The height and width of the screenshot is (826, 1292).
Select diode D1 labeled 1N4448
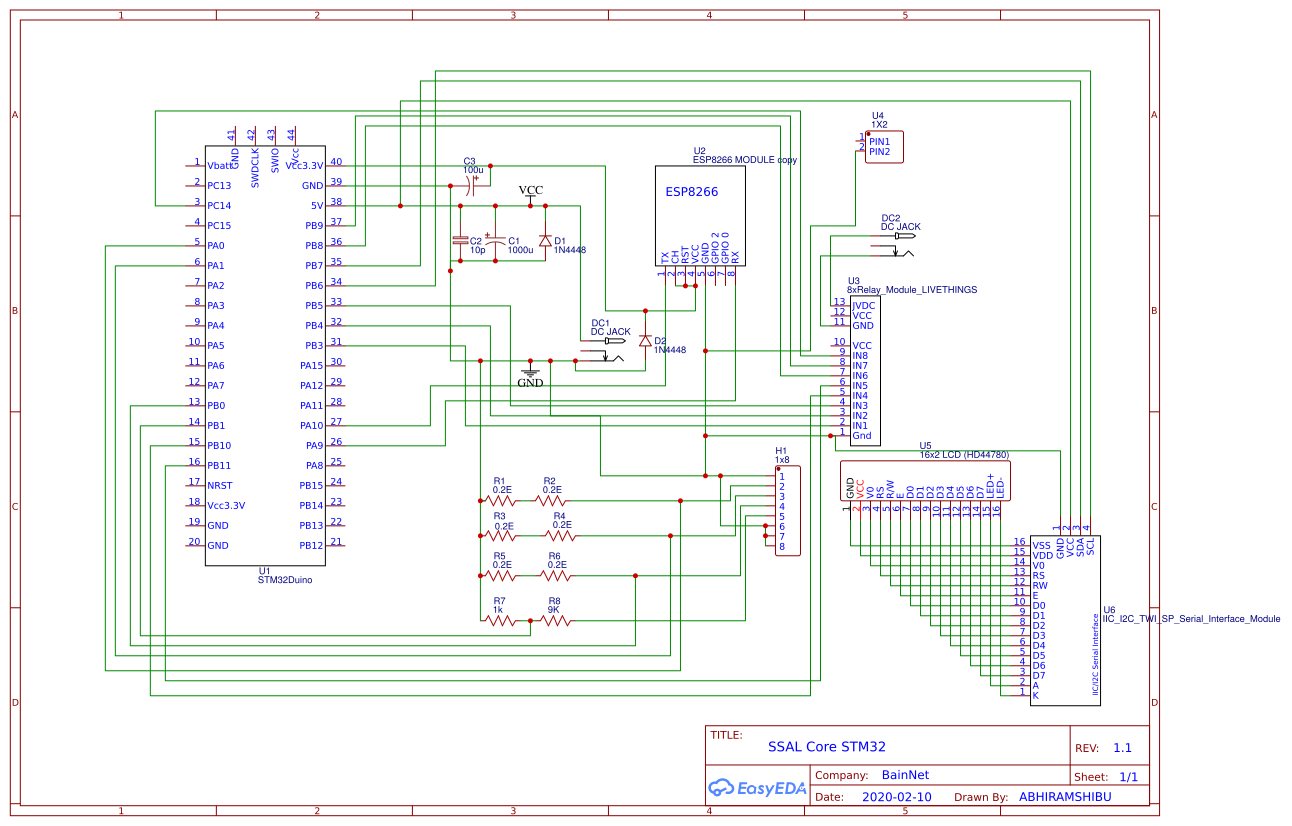click(544, 240)
